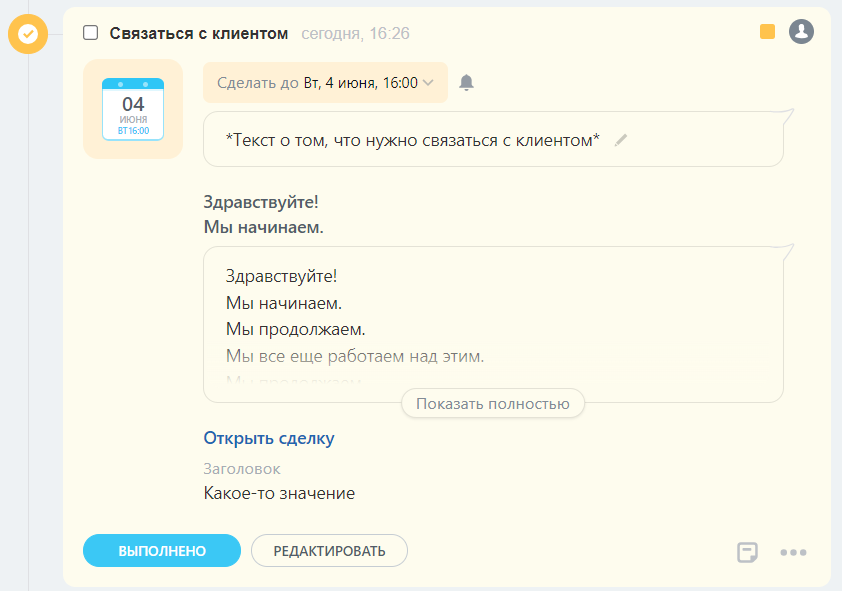
Task: Click the timestamp сегодня, 16:26
Action: click(x=356, y=33)
